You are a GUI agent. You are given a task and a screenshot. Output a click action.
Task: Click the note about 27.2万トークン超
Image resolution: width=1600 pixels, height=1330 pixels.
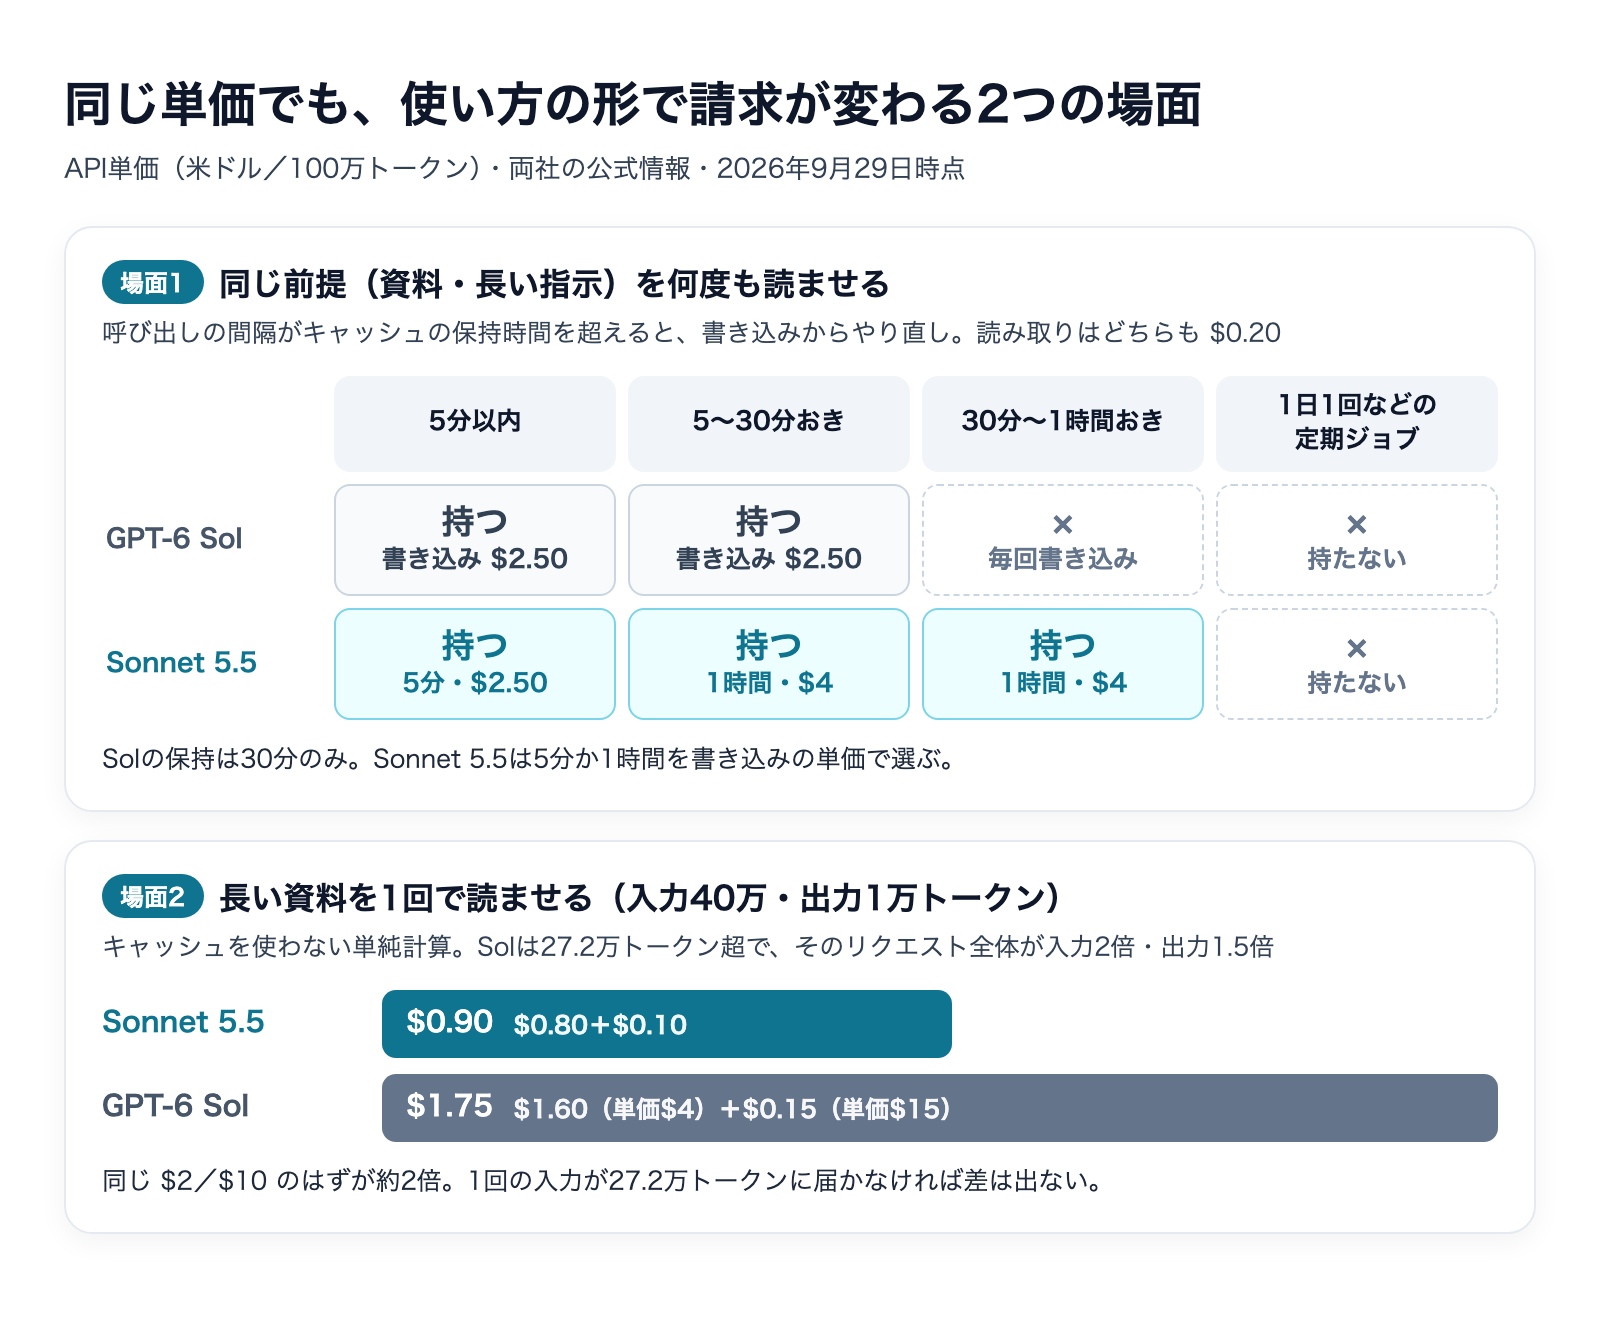(x=688, y=947)
